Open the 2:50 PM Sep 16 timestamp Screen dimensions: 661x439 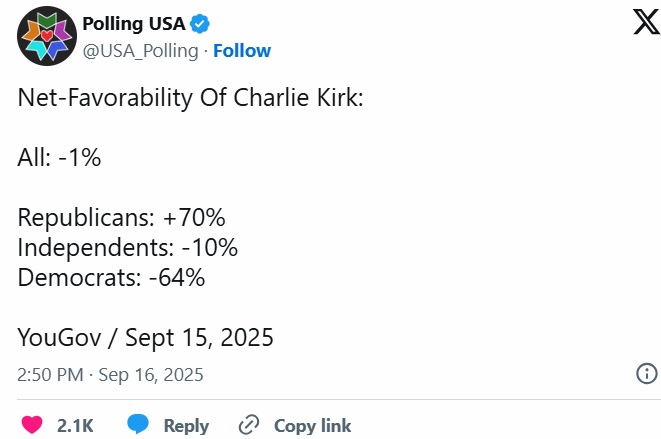(x=111, y=375)
